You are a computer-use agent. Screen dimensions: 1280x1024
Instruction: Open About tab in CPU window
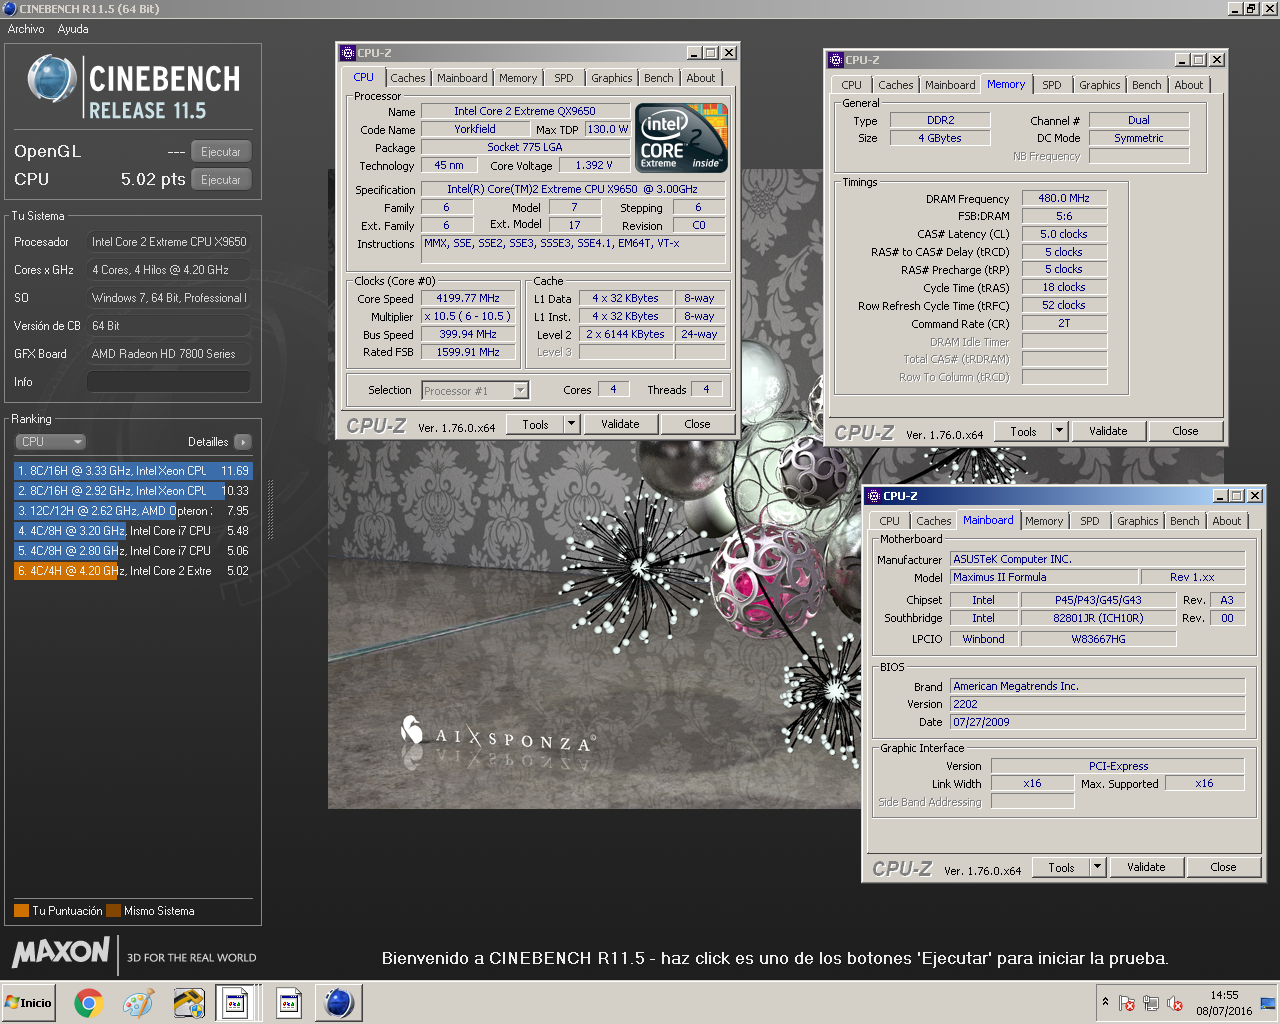[701, 78]
